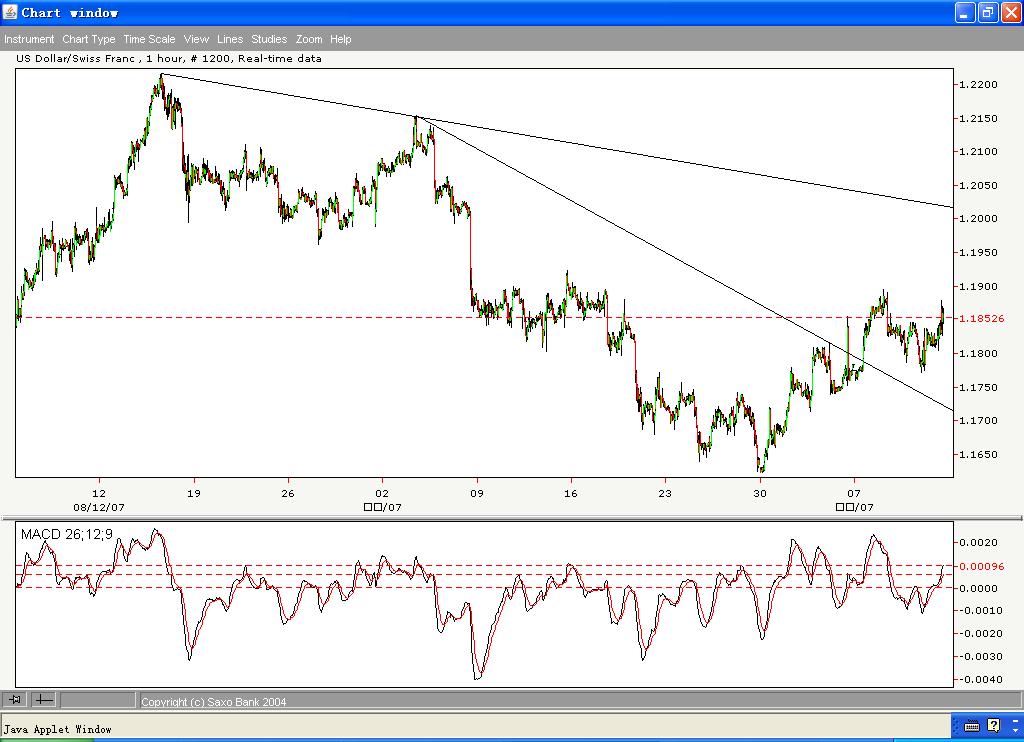This screenshot has height=742, width=1024.
Task: Minimize the Chart window
Action: (x=965, y=12)
